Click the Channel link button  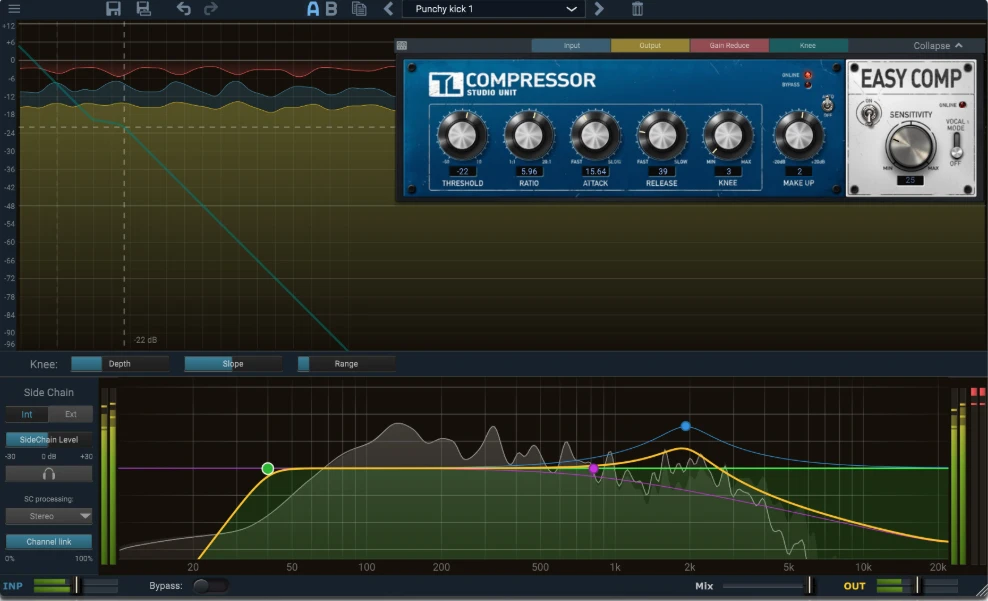[x=49, y=541]
